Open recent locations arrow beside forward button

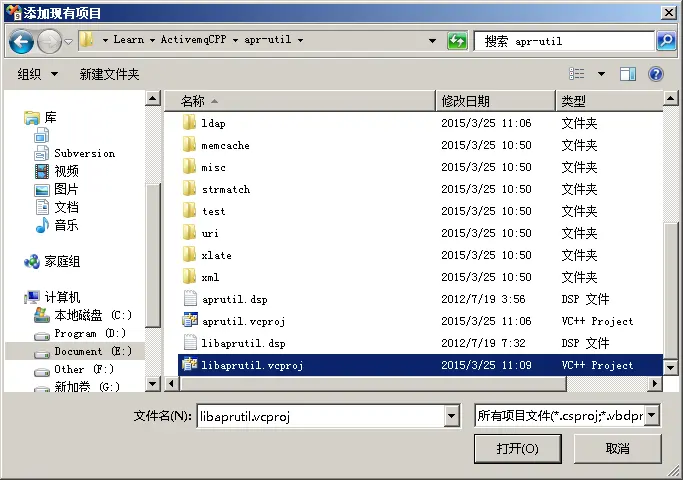click(68, 41)
